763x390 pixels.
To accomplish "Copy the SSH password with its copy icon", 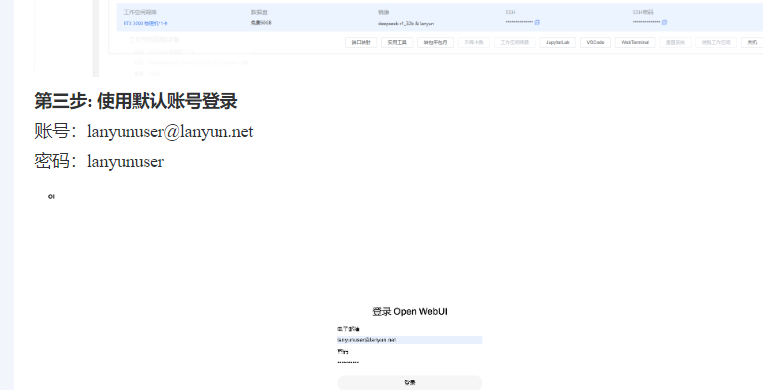I will pyautogui.click(x=665, y=22).
